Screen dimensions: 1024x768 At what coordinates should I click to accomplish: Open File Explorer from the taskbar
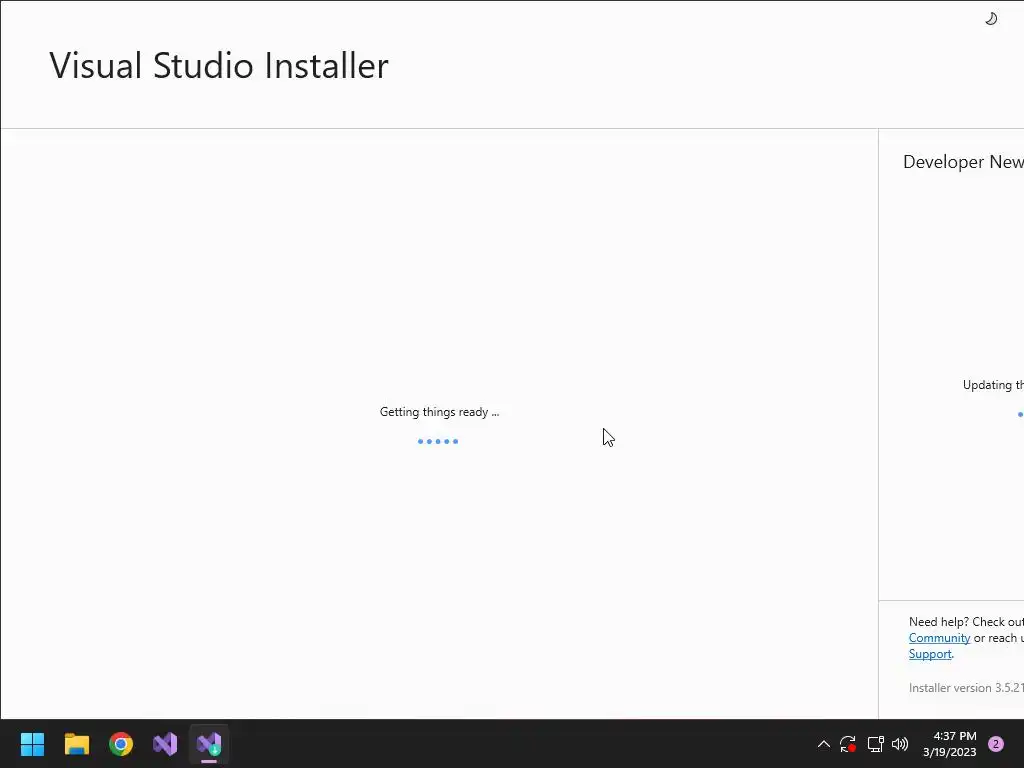pyautogui.click(x=76, y=744)
